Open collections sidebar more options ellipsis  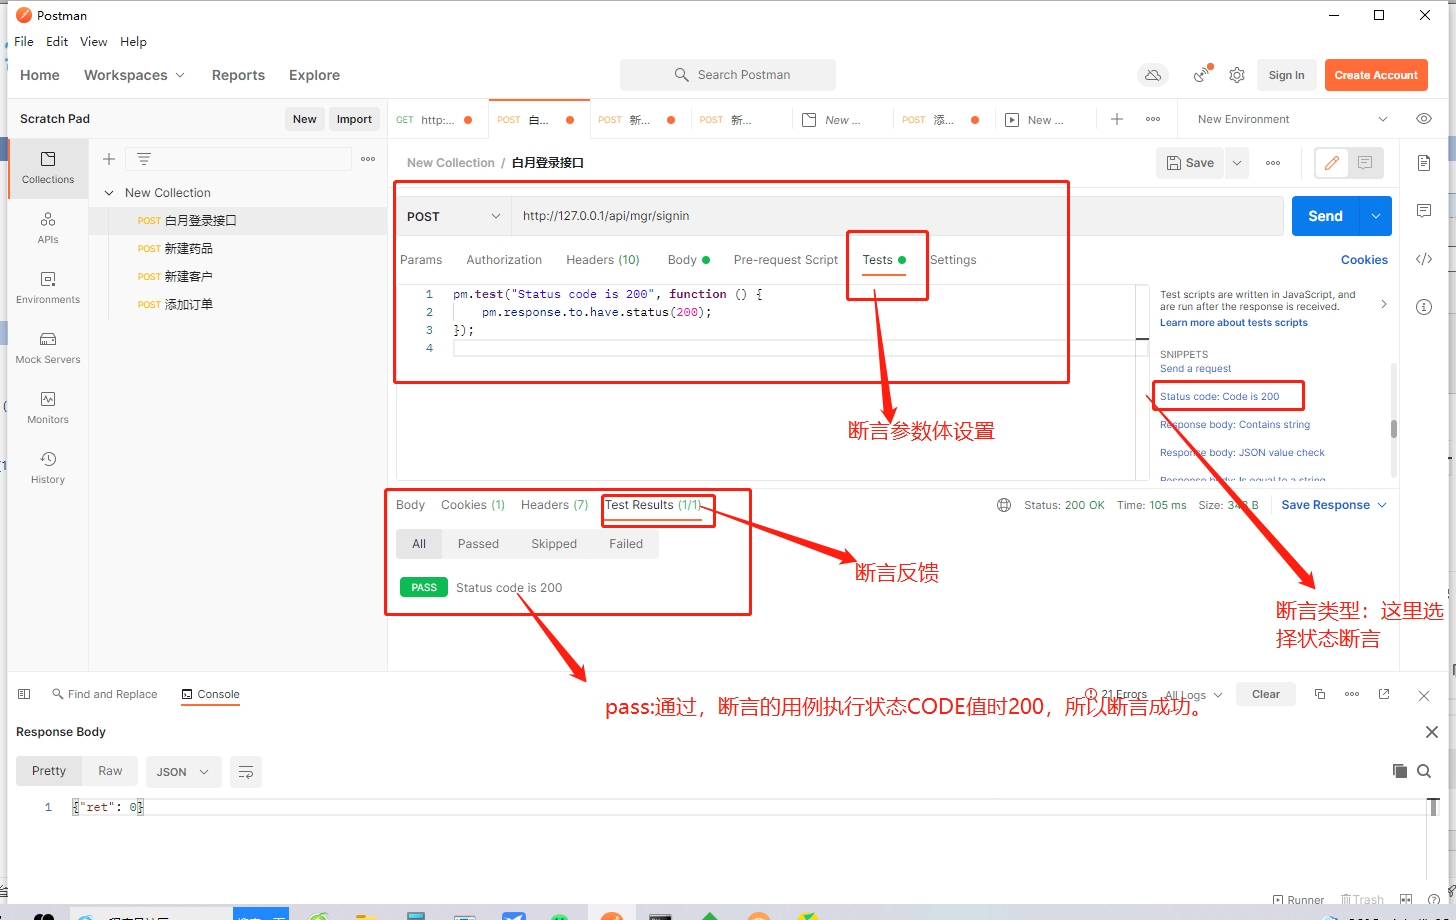(x=368, y=159)
